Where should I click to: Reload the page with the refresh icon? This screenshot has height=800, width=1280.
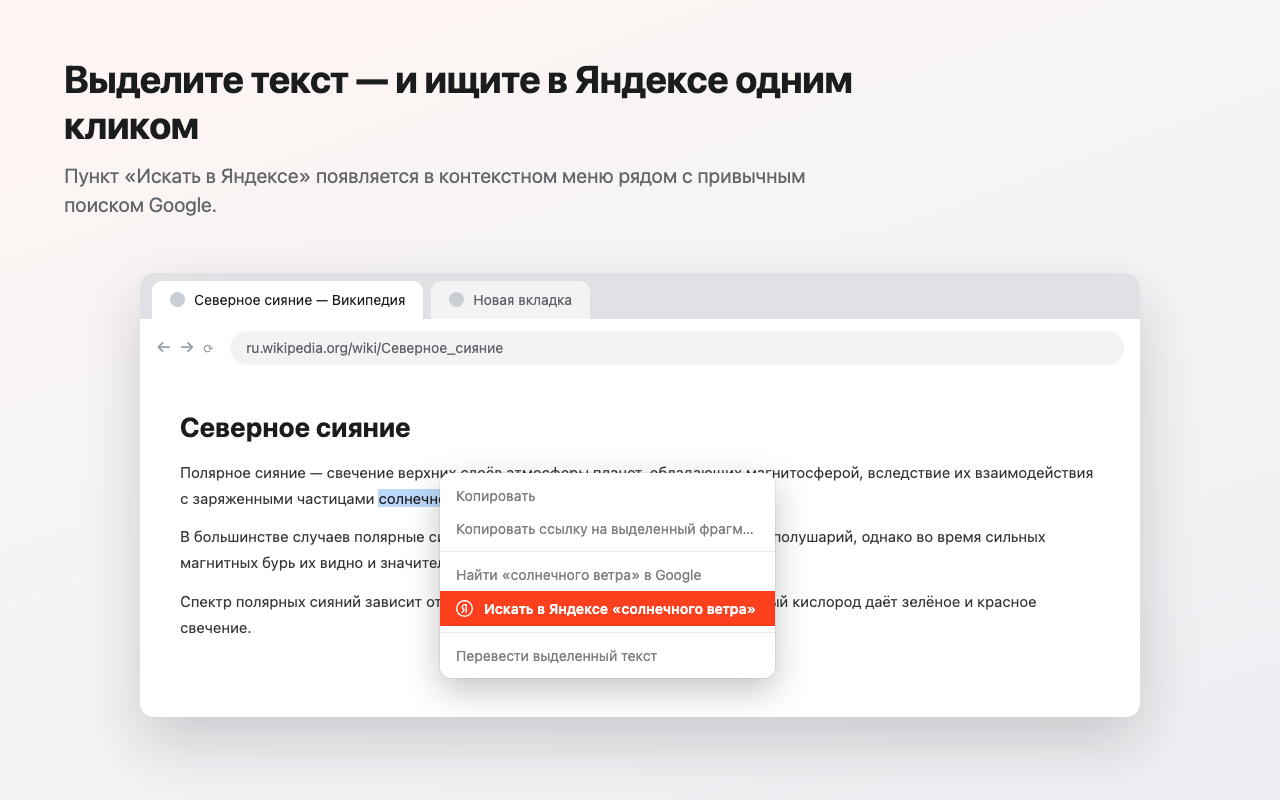pyautogui.click(x=208, y=348)
